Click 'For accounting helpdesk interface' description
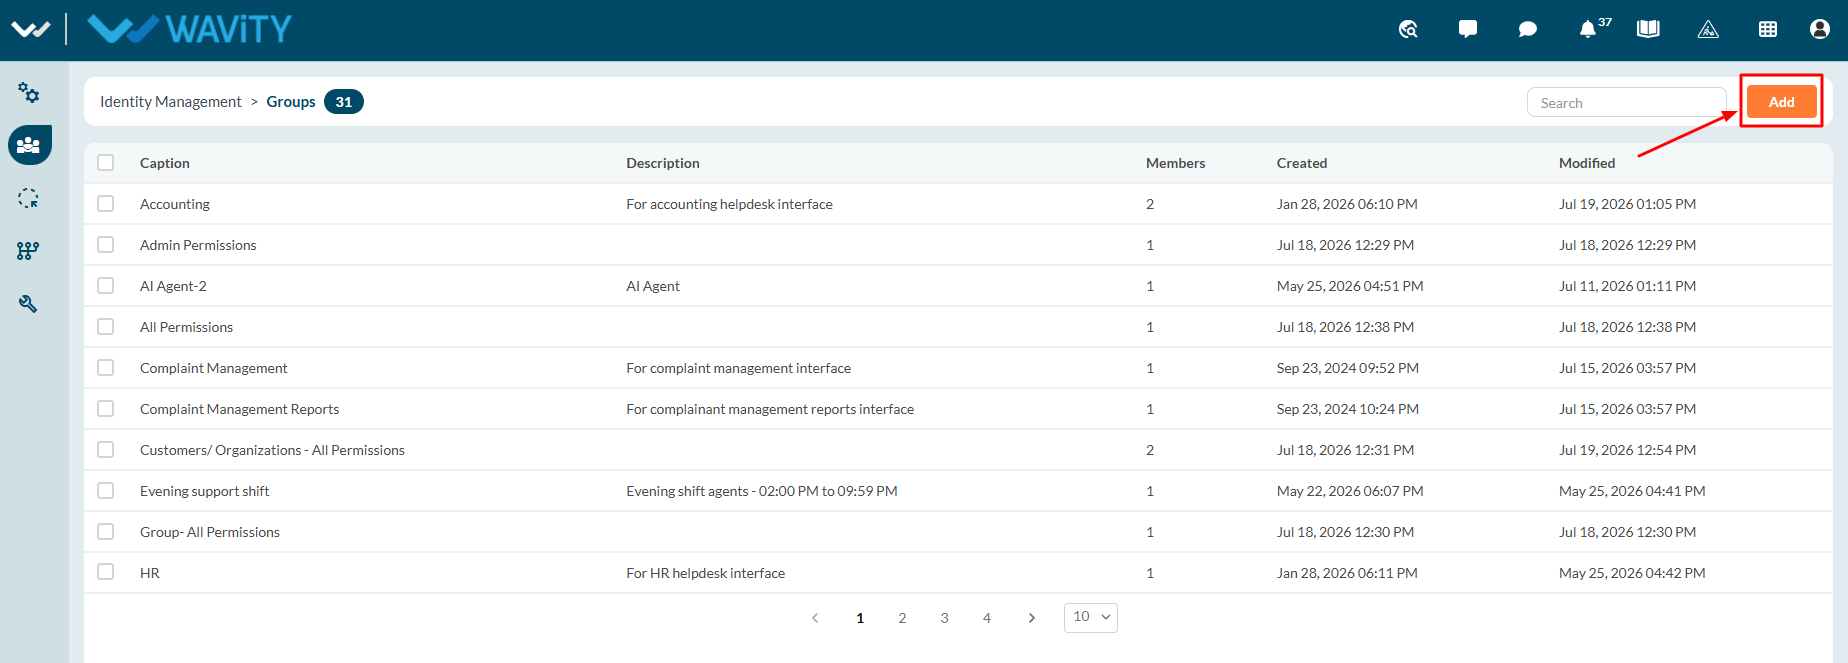1848x663 pixels. (729, 204)
